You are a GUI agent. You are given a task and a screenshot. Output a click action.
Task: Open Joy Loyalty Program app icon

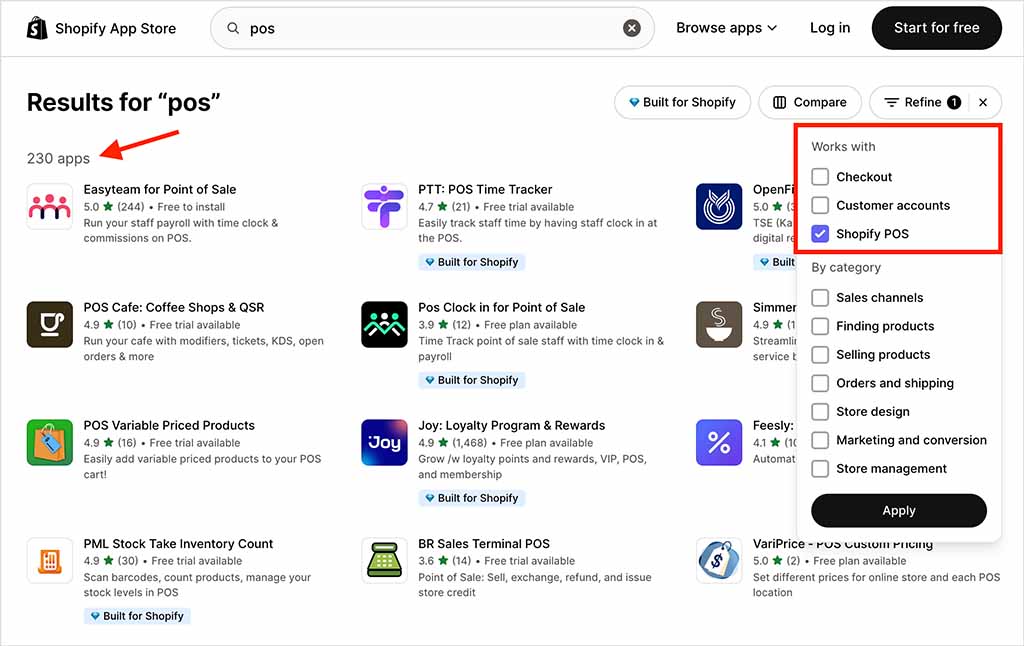point(384,443)
